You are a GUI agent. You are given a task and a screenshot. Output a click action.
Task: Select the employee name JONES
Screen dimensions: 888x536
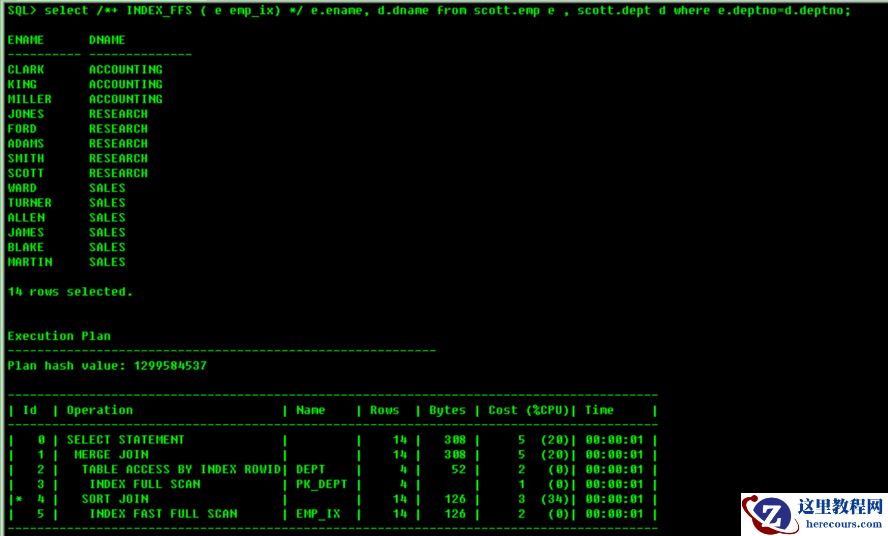tap(25, 114)
